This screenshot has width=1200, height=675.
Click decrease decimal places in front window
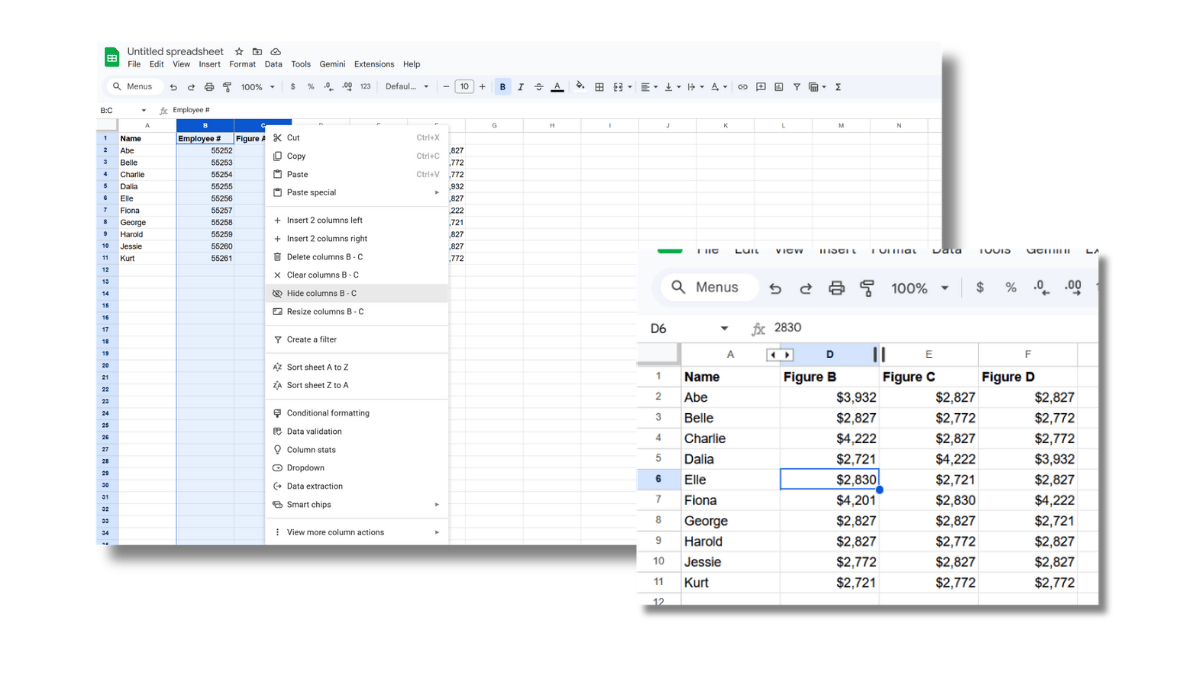click(1041, 288)
